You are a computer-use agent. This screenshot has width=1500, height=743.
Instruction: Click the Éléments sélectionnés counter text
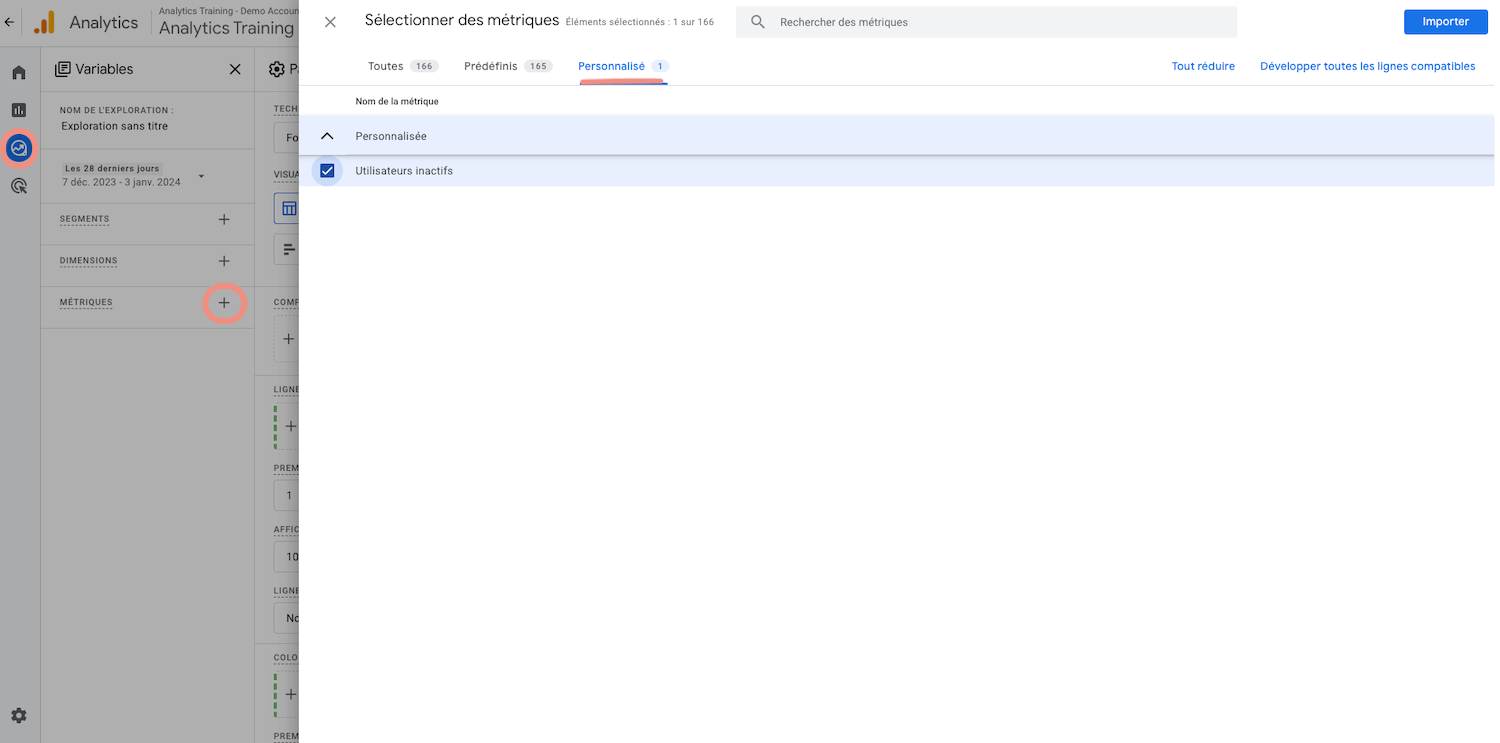[x=640, y=22]
